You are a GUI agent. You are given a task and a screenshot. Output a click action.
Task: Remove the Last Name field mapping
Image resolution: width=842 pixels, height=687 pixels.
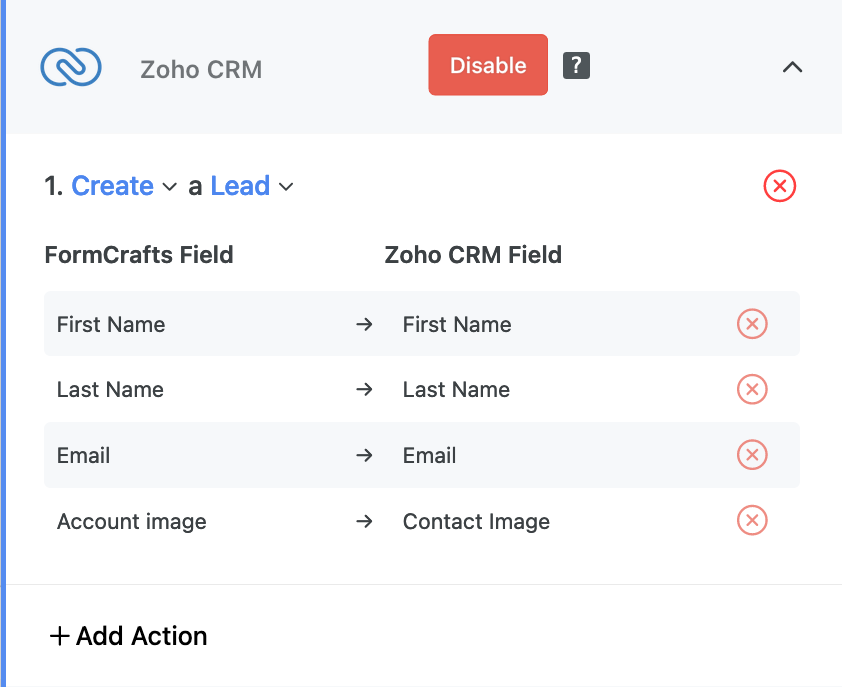point(752,389)
